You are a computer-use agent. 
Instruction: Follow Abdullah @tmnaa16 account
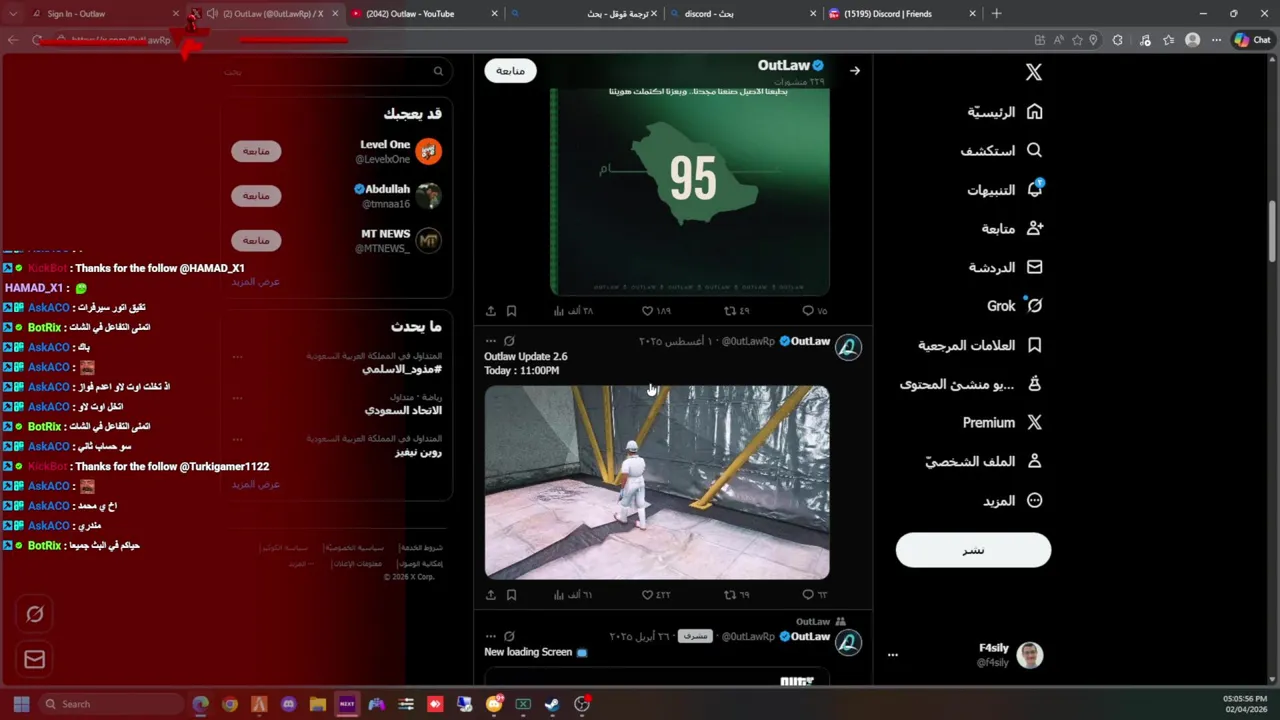256,196
